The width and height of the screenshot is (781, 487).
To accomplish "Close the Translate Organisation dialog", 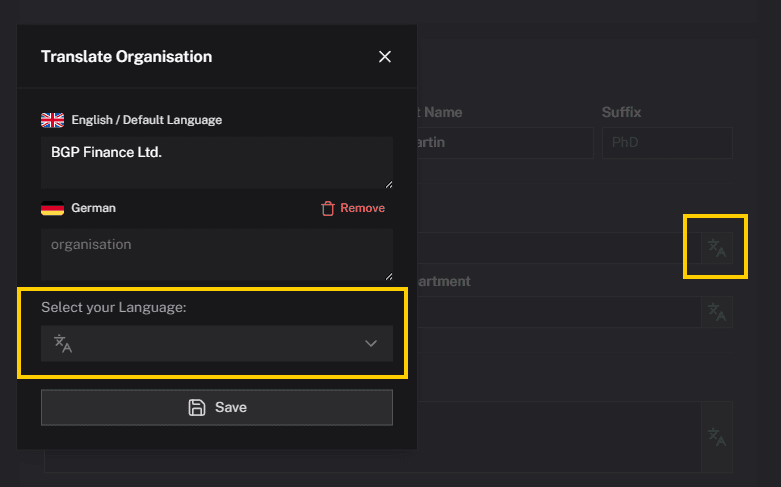I will coord(385,57).
